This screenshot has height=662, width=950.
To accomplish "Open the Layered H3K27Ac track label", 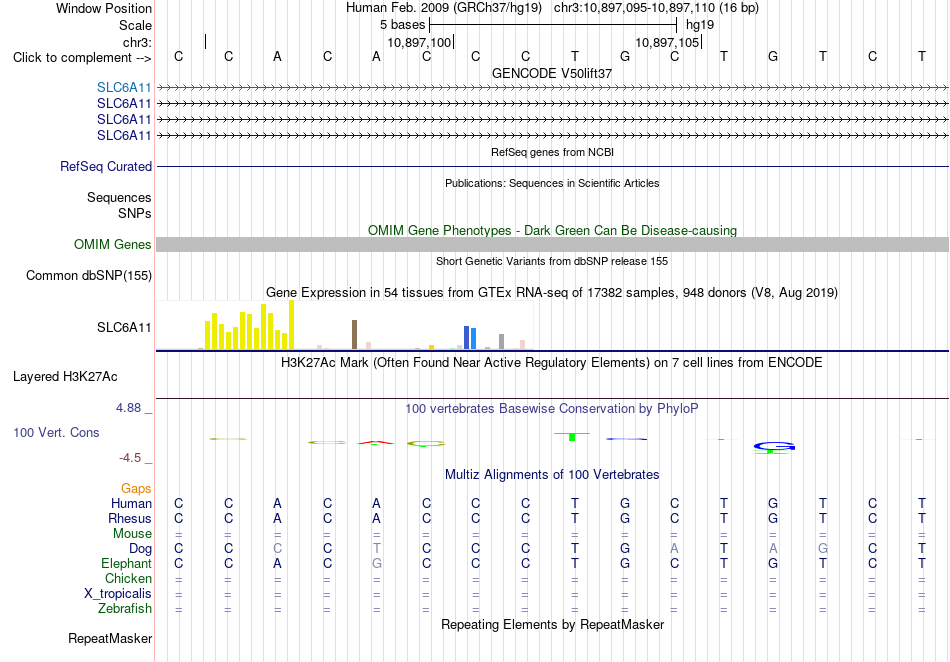I will (x=65, y=377).
